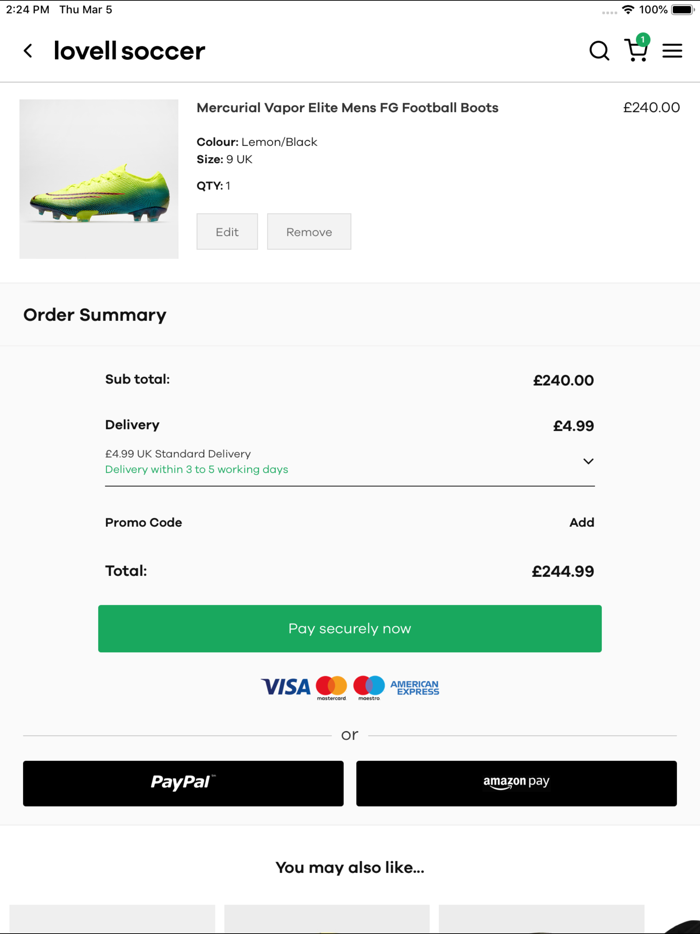Remove the boots from the basket
Viewport: 700px width, 934px height.
point(309,232)
